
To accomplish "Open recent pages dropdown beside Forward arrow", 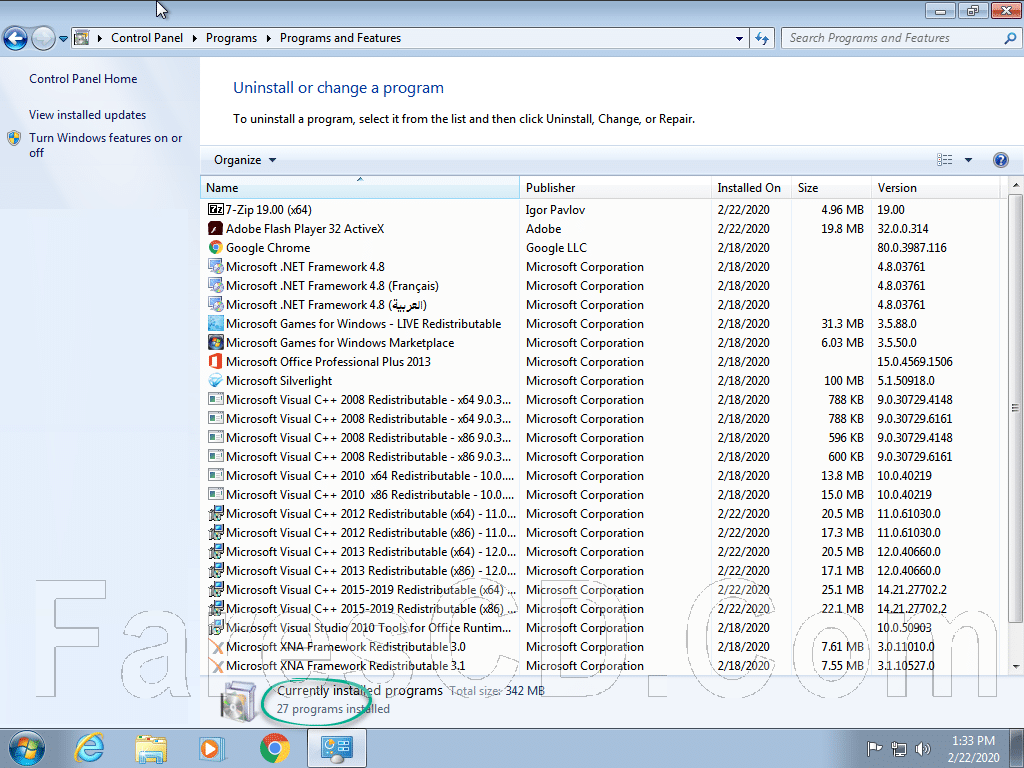I will [63, 39].
